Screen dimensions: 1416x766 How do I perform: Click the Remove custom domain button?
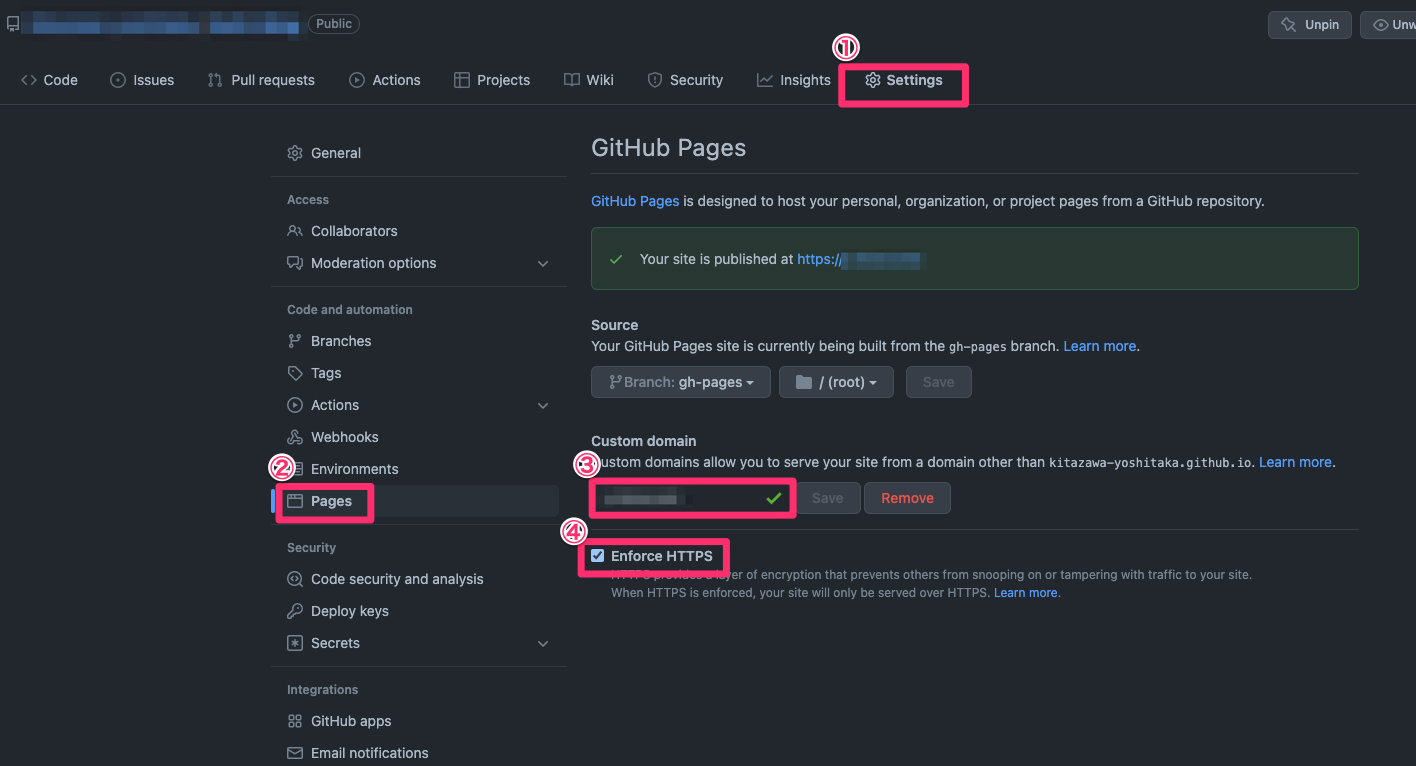coord(907,498)
